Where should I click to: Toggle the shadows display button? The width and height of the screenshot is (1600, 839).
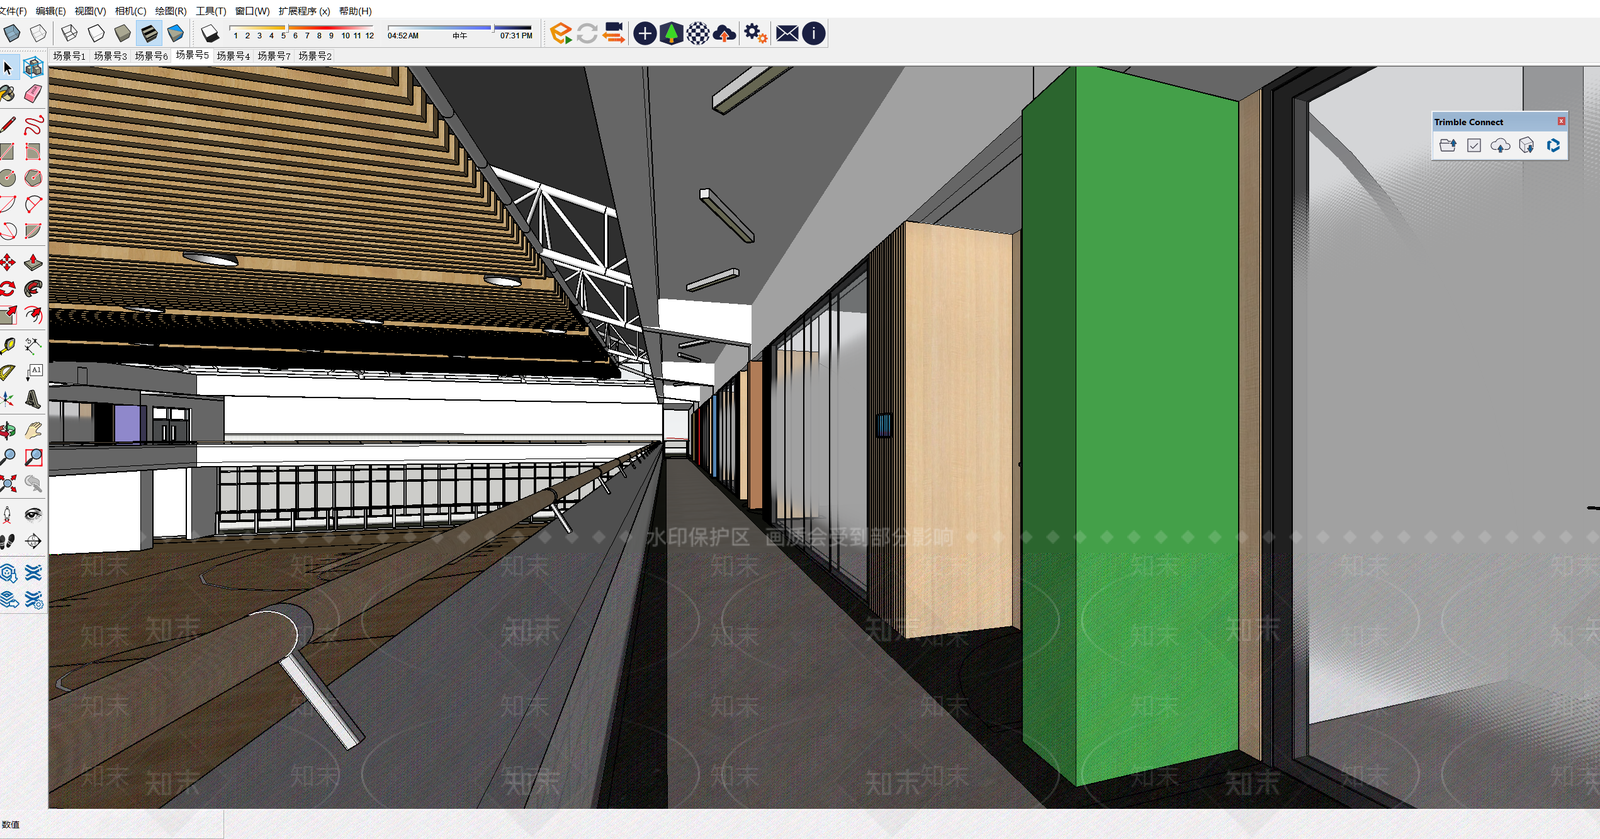tap(209, 34)
